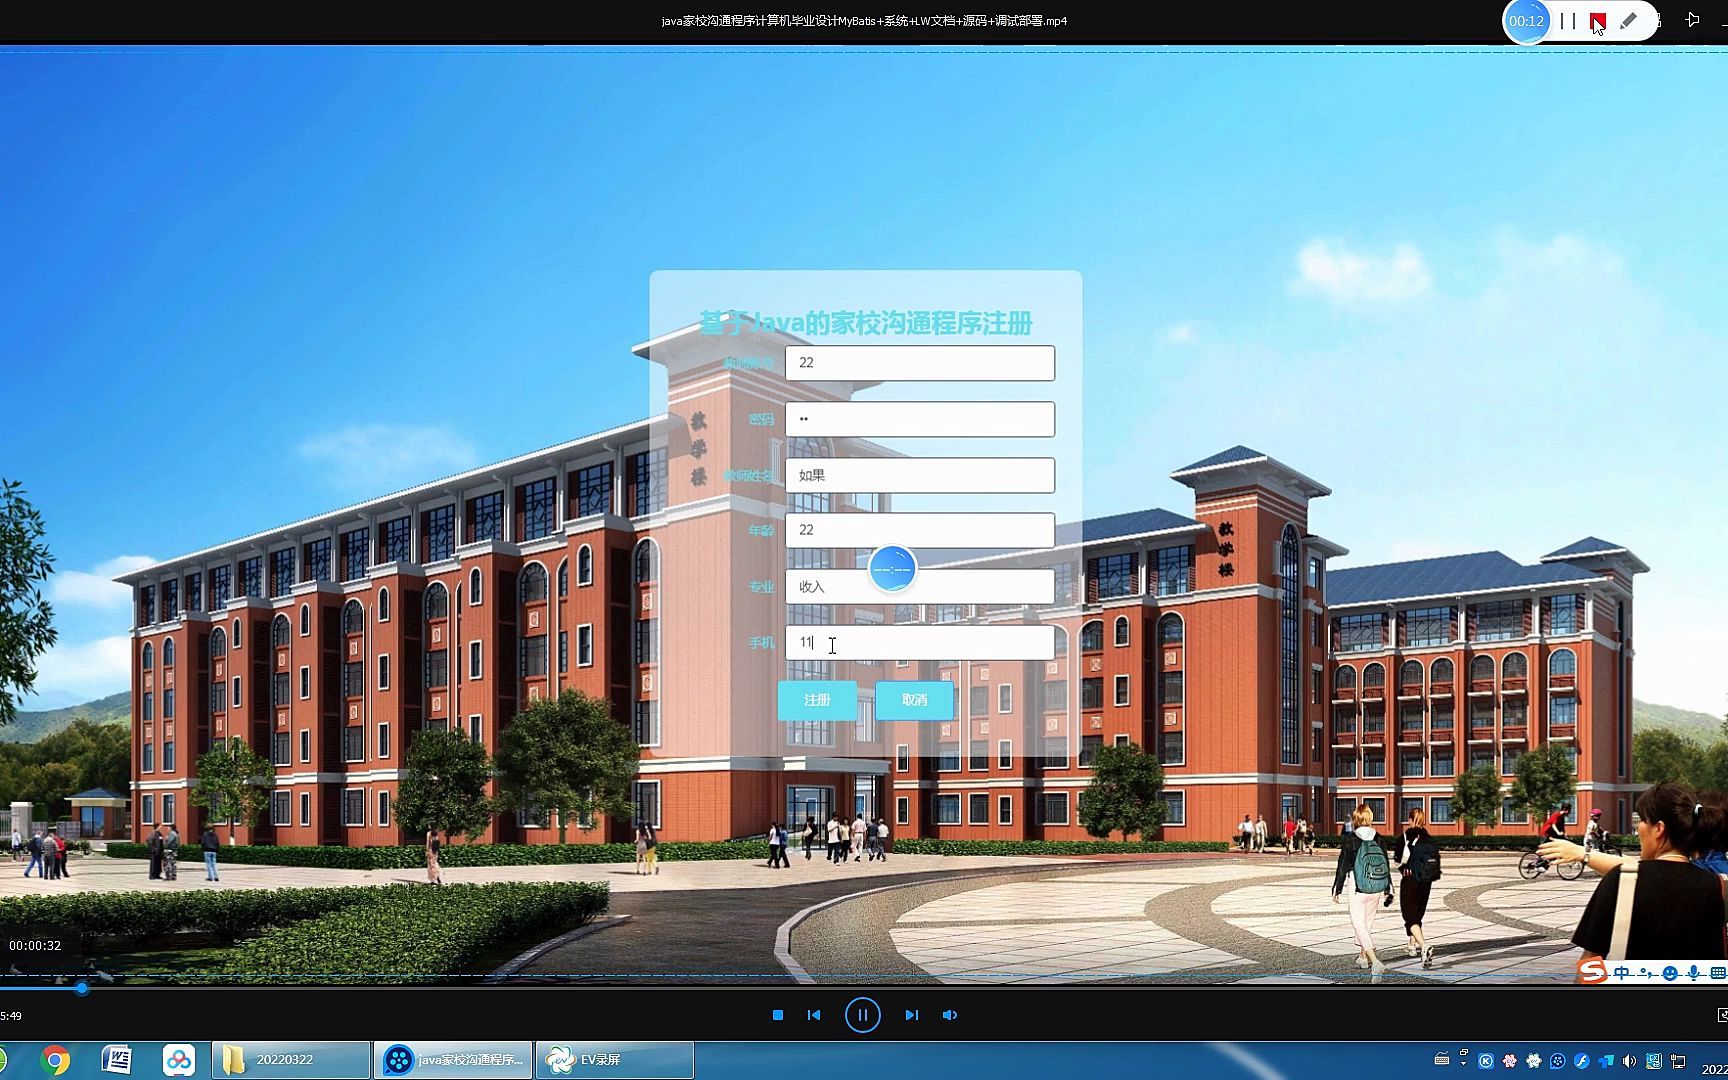This screenshot has width=1728, height=1080.
Task: Click the 取消 cancel button
Action: [x=914, y=700]
